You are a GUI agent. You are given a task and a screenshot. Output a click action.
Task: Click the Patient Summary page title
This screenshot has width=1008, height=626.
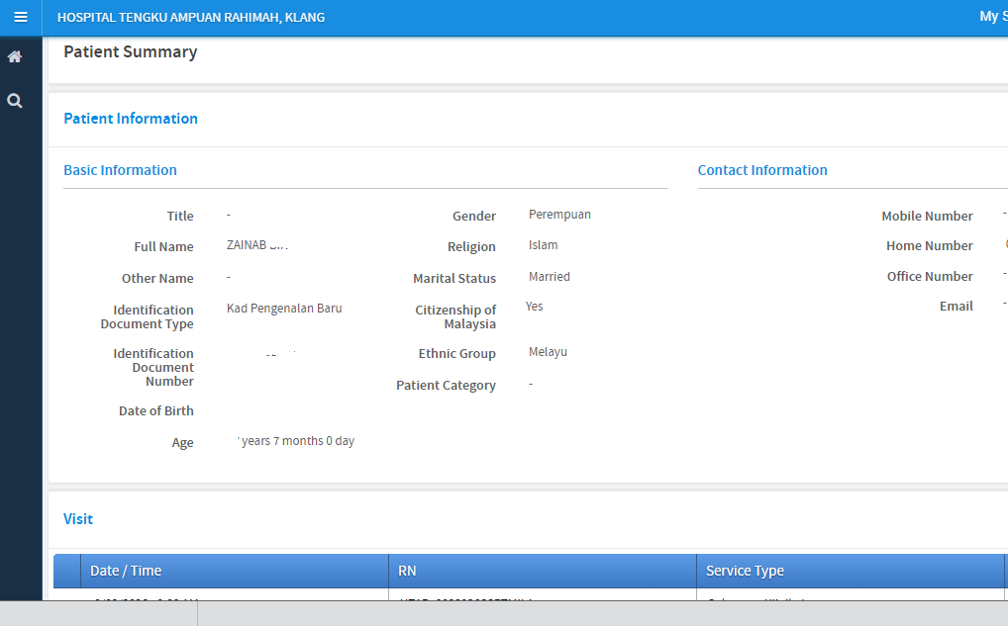[130, 51]
